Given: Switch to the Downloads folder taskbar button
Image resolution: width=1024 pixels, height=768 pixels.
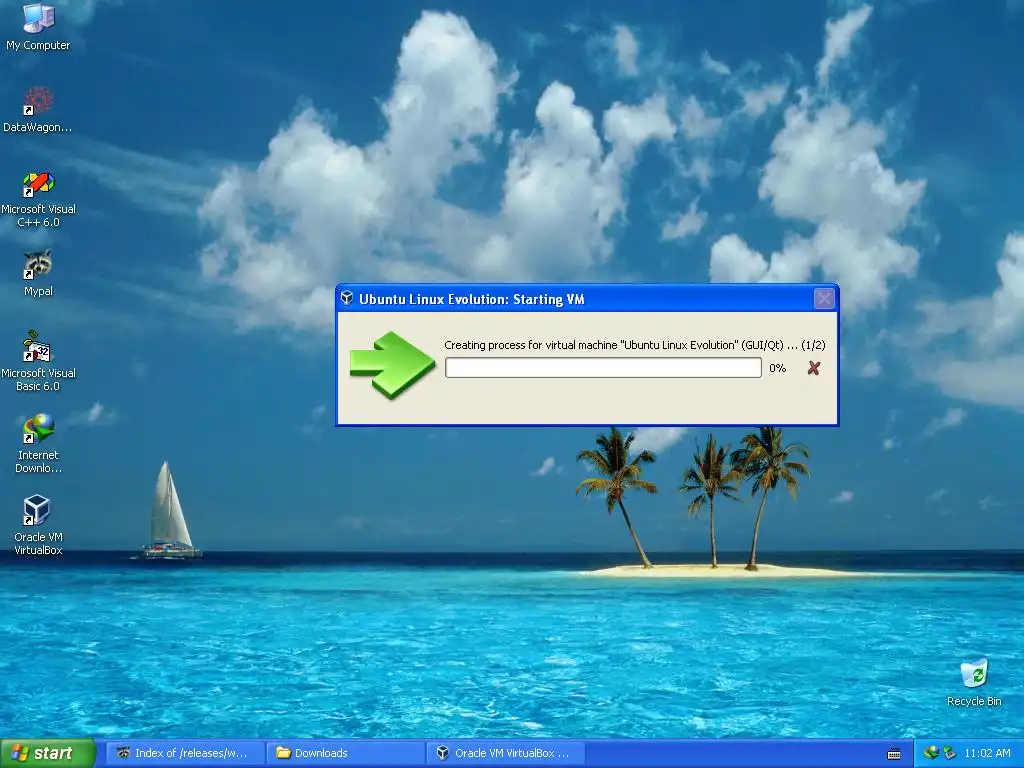Looking at the screenshot, I should coord(345,753).
